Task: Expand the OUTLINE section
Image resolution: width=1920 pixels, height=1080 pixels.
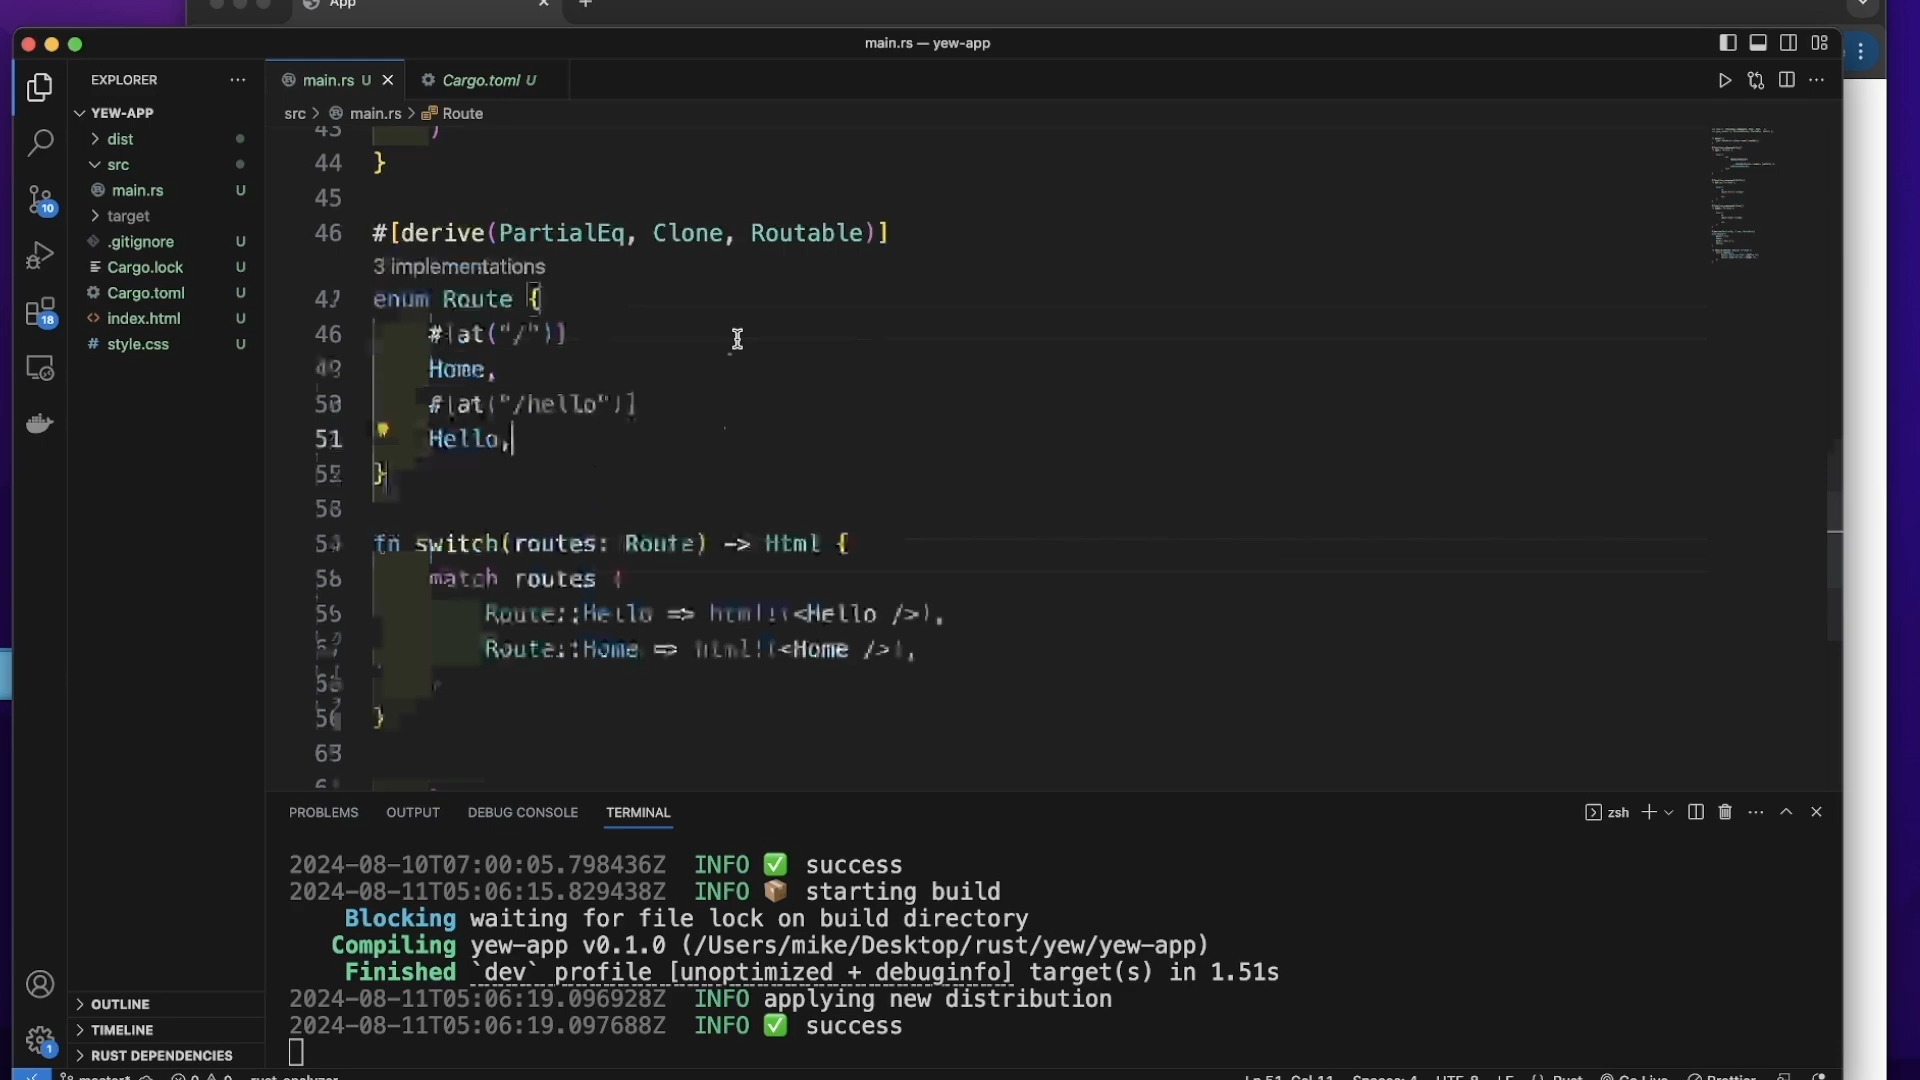Action: coord(120,1004)
